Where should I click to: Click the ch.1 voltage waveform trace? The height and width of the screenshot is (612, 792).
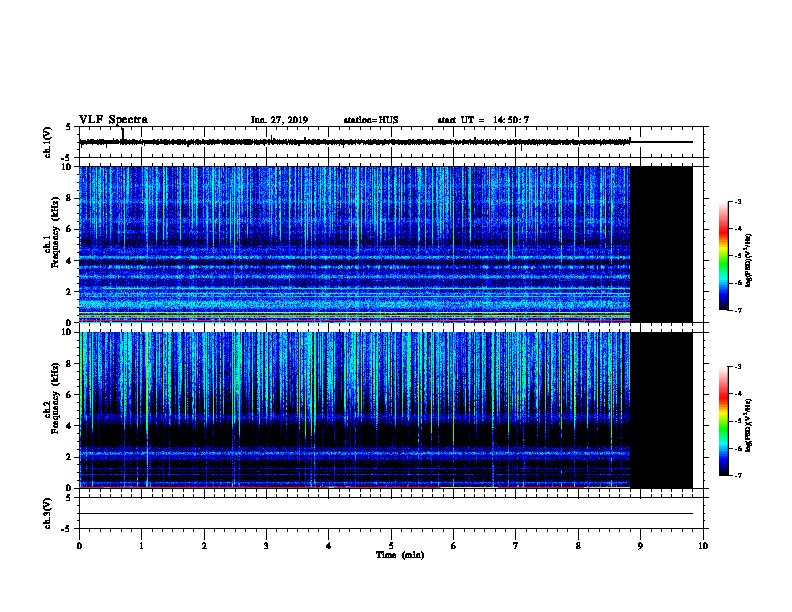pyautogui.click(x=385, y=142)
